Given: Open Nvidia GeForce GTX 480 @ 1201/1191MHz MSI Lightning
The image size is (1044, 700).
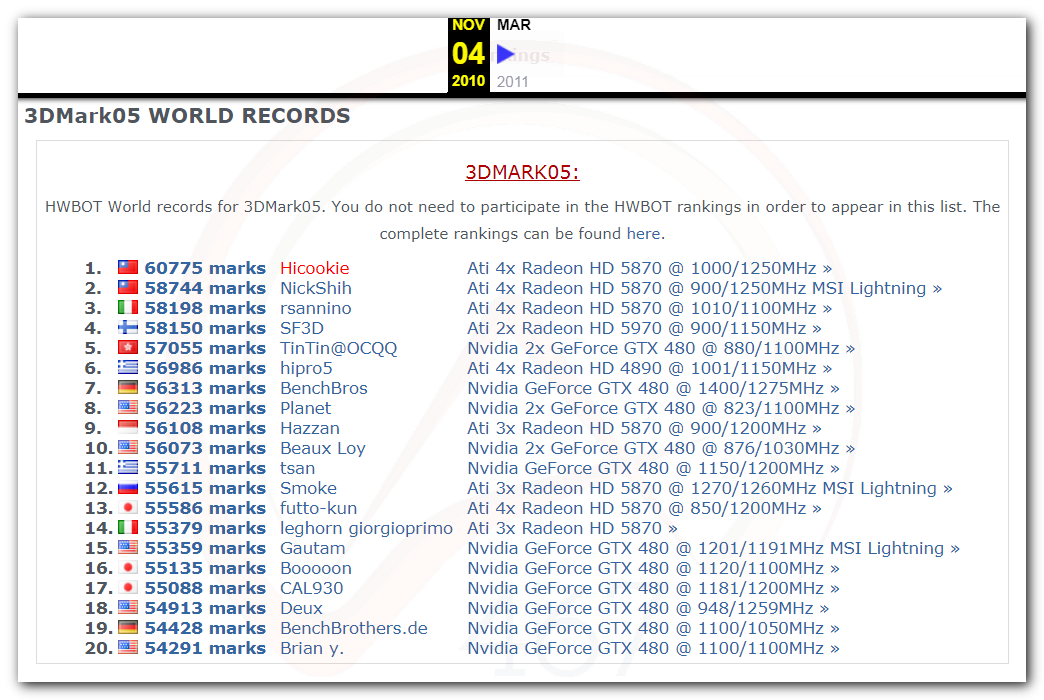Looking at the screenshot, I should point(713,548).
